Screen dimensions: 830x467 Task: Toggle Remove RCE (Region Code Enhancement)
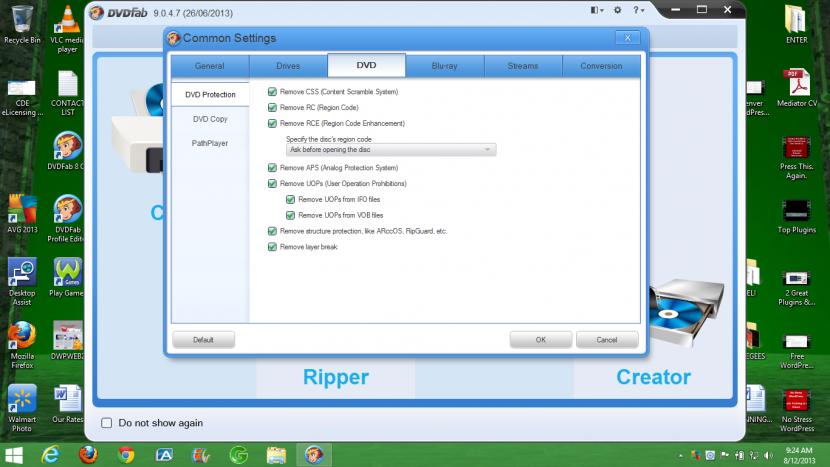tap(272, 123)
